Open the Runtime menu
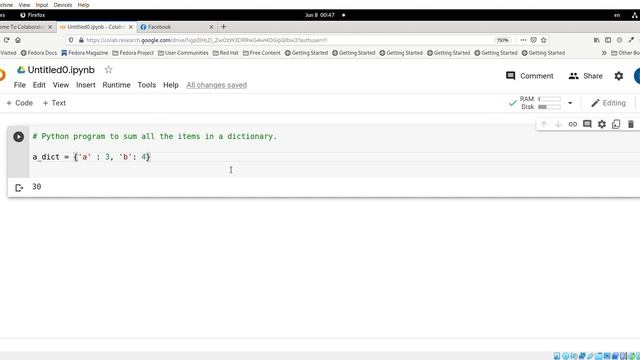Viewport: 640px width, 360px height. pos(116,85)
